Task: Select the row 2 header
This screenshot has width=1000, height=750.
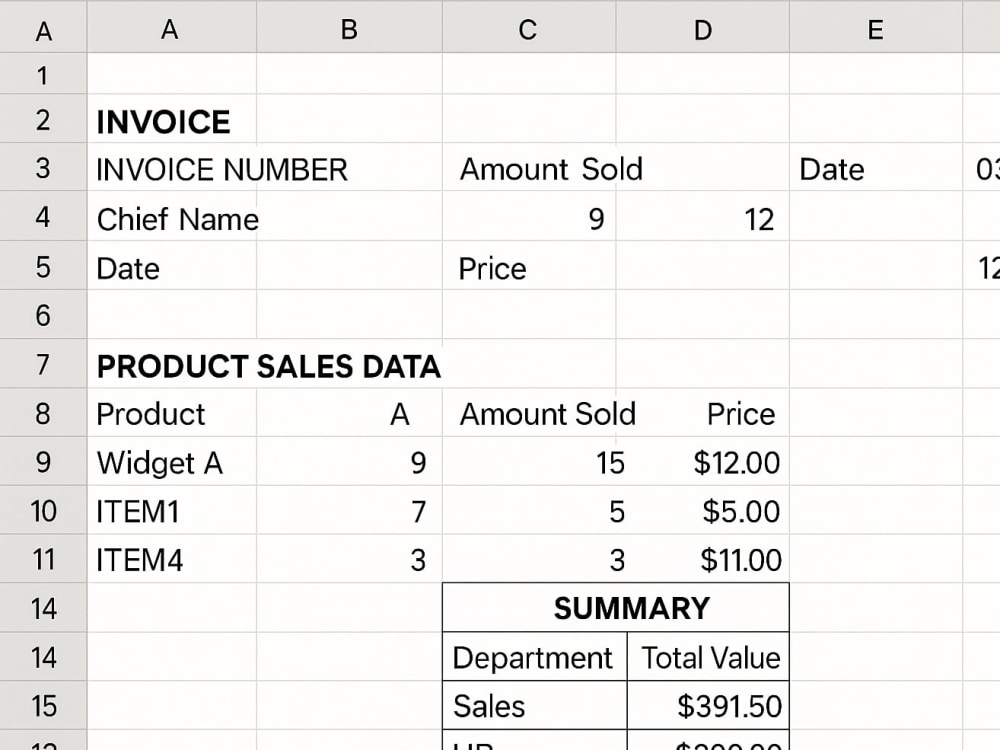Action: click(x=43, y=120)
